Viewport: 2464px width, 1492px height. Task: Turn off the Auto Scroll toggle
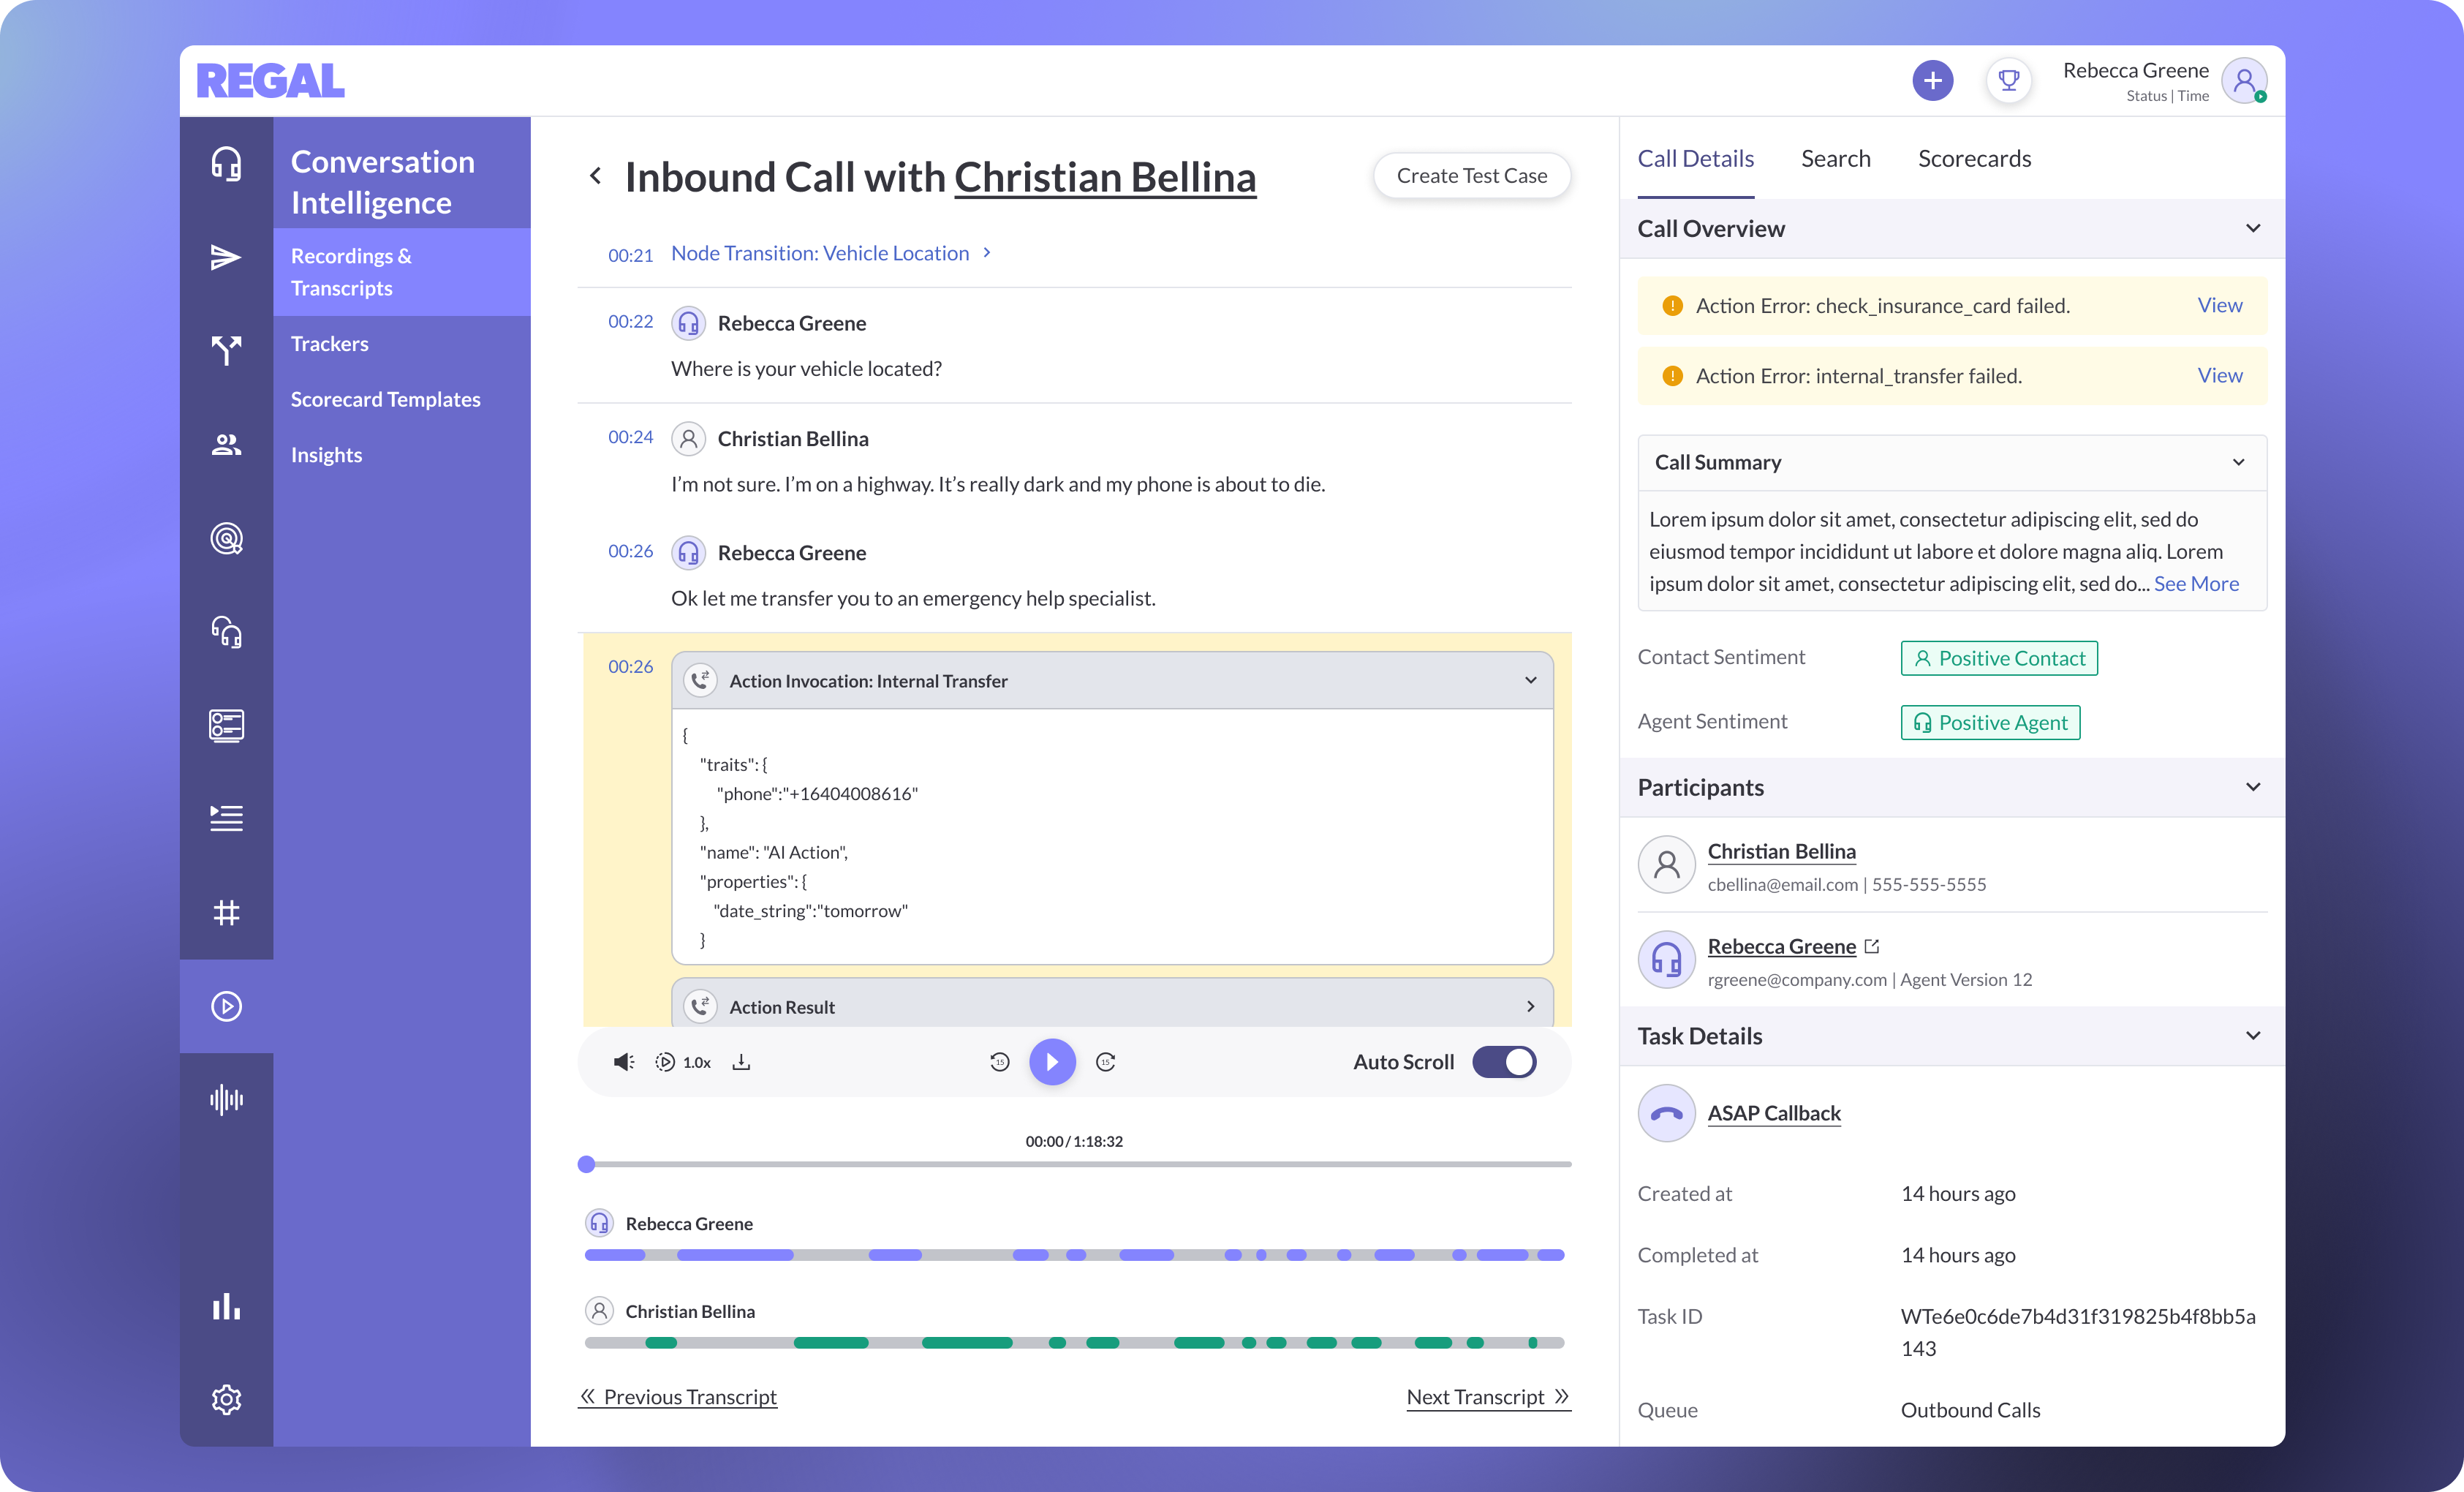tap(1503, 1062)
